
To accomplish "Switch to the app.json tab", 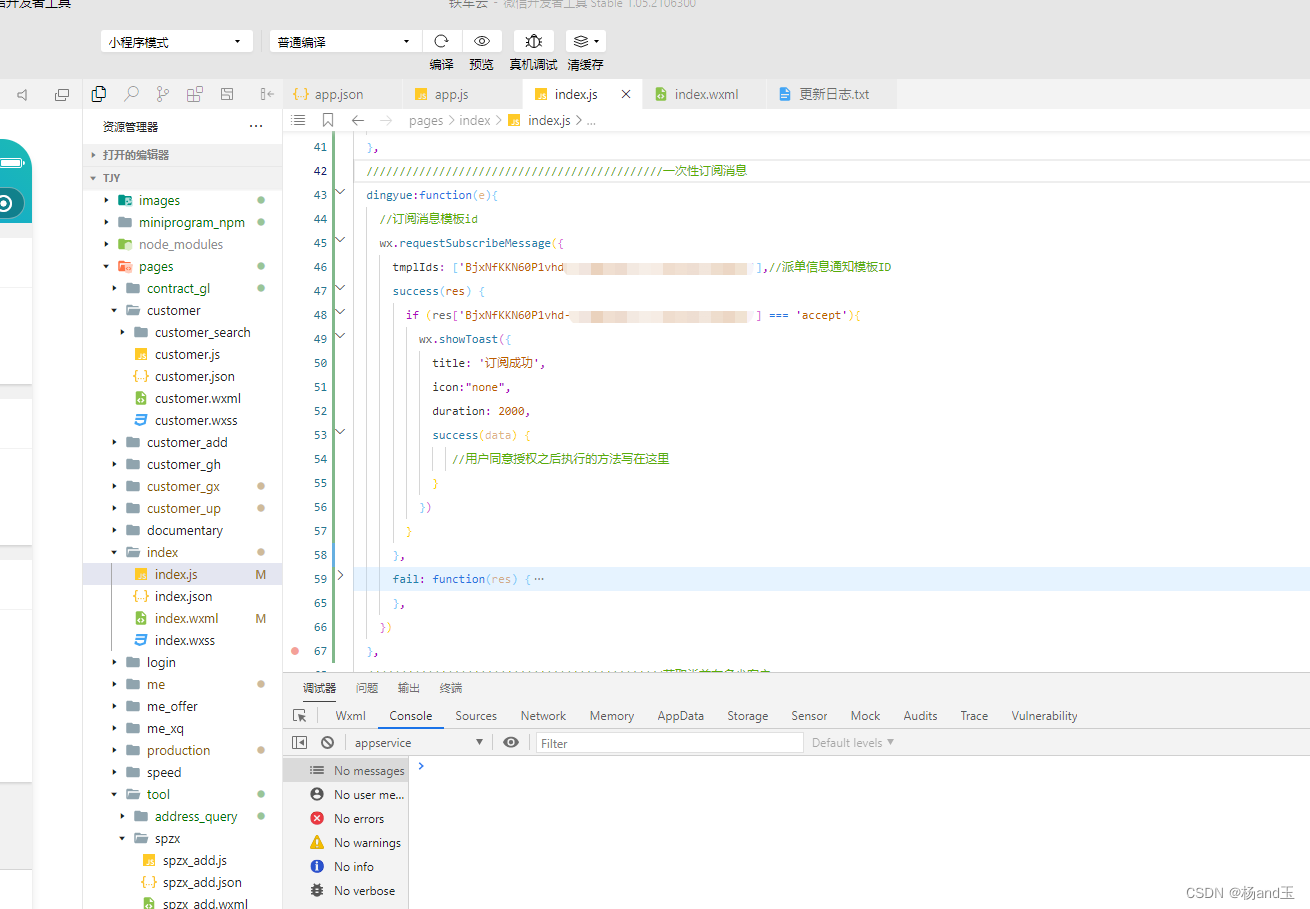I will pos(342,94).
